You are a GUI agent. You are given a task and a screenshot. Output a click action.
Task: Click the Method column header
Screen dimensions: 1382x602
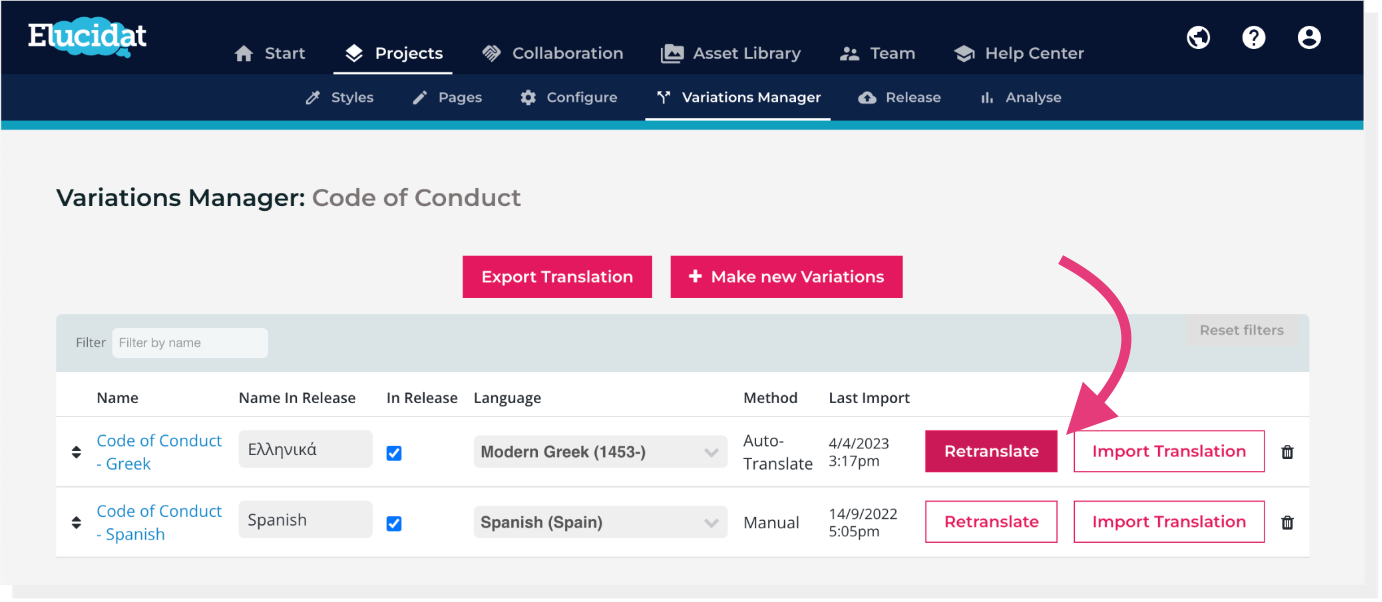click(x=770, y=398)
